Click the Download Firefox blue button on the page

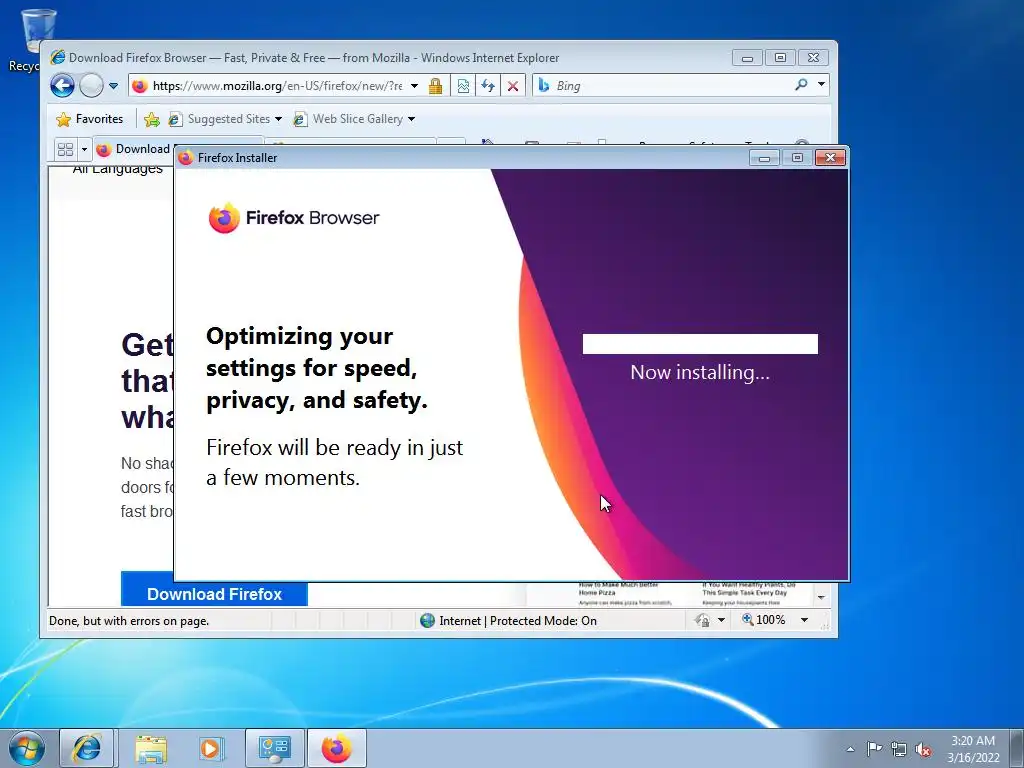(214, 594)
